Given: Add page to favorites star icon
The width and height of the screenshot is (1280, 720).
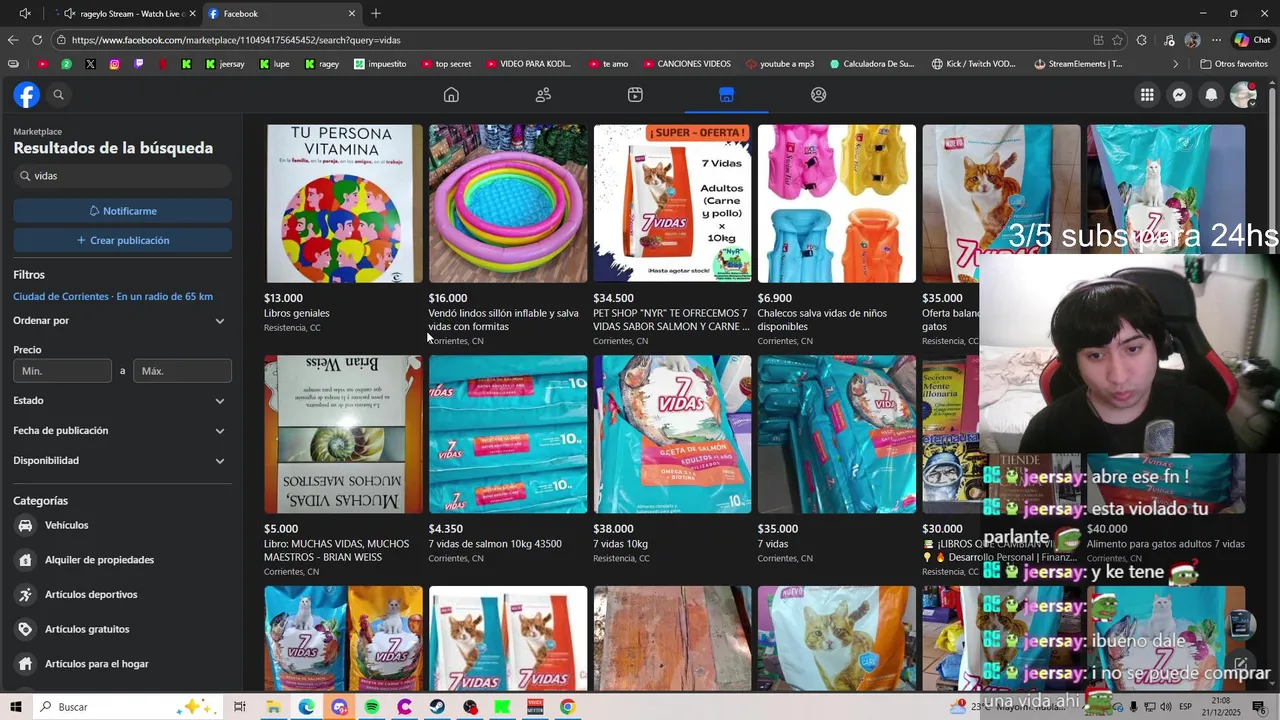Looking at the screenshot, I should pyautogui.click(x=1117, y=40).
